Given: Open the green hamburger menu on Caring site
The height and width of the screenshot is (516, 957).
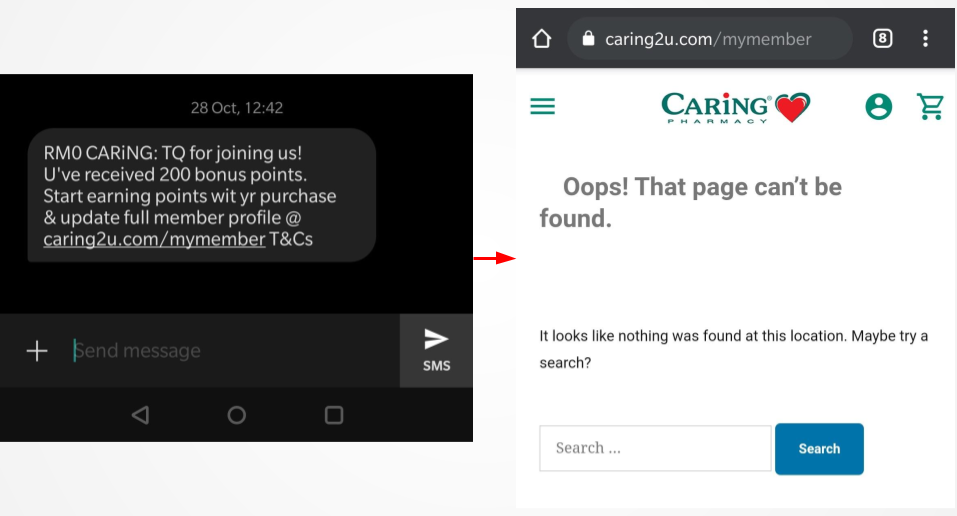Looking at the screenshot, I should 543,106.
